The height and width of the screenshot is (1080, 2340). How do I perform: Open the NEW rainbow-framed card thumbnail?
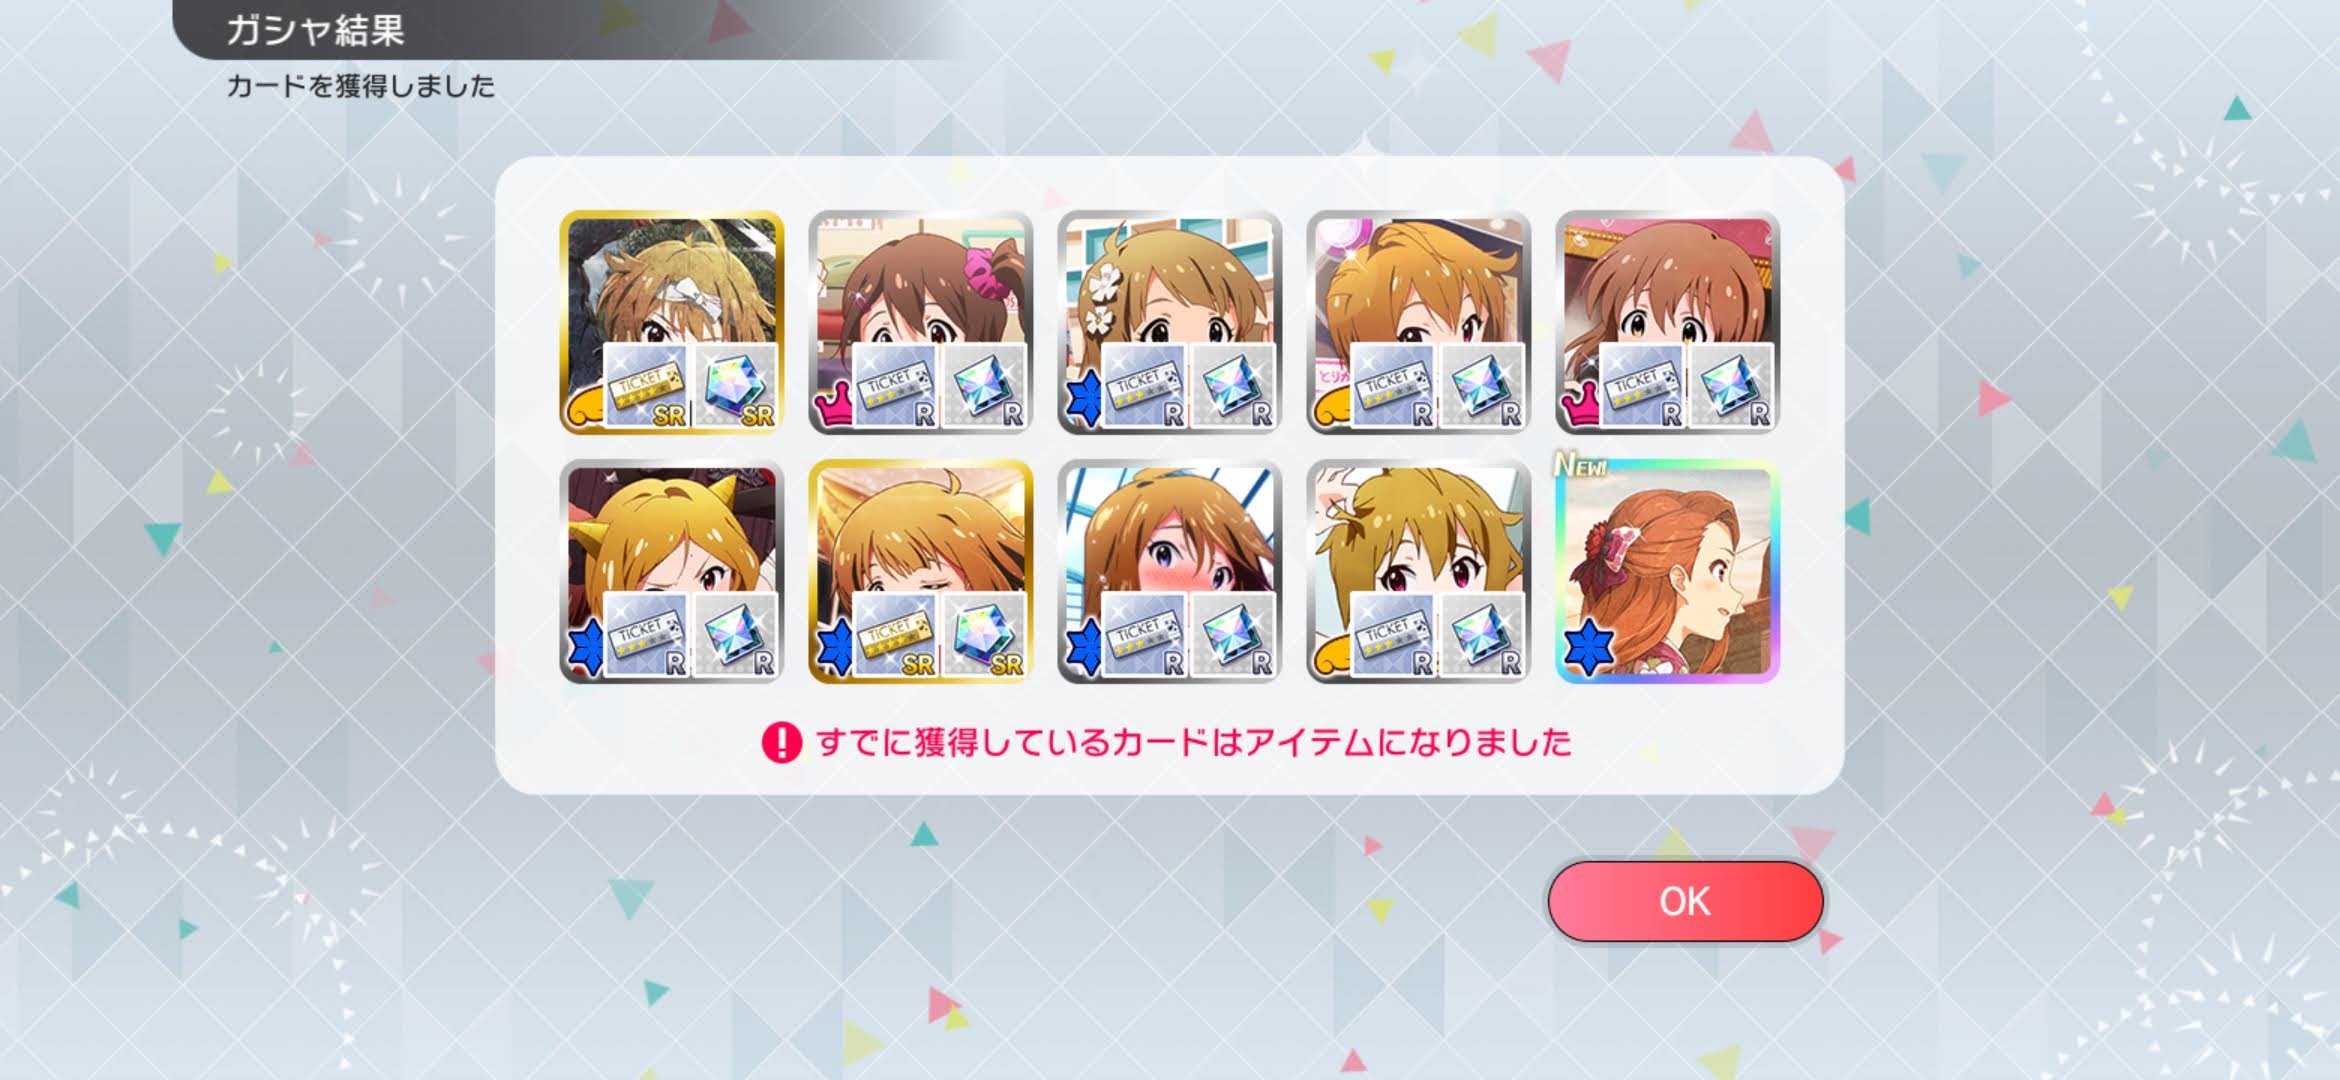click(1667, 572)
